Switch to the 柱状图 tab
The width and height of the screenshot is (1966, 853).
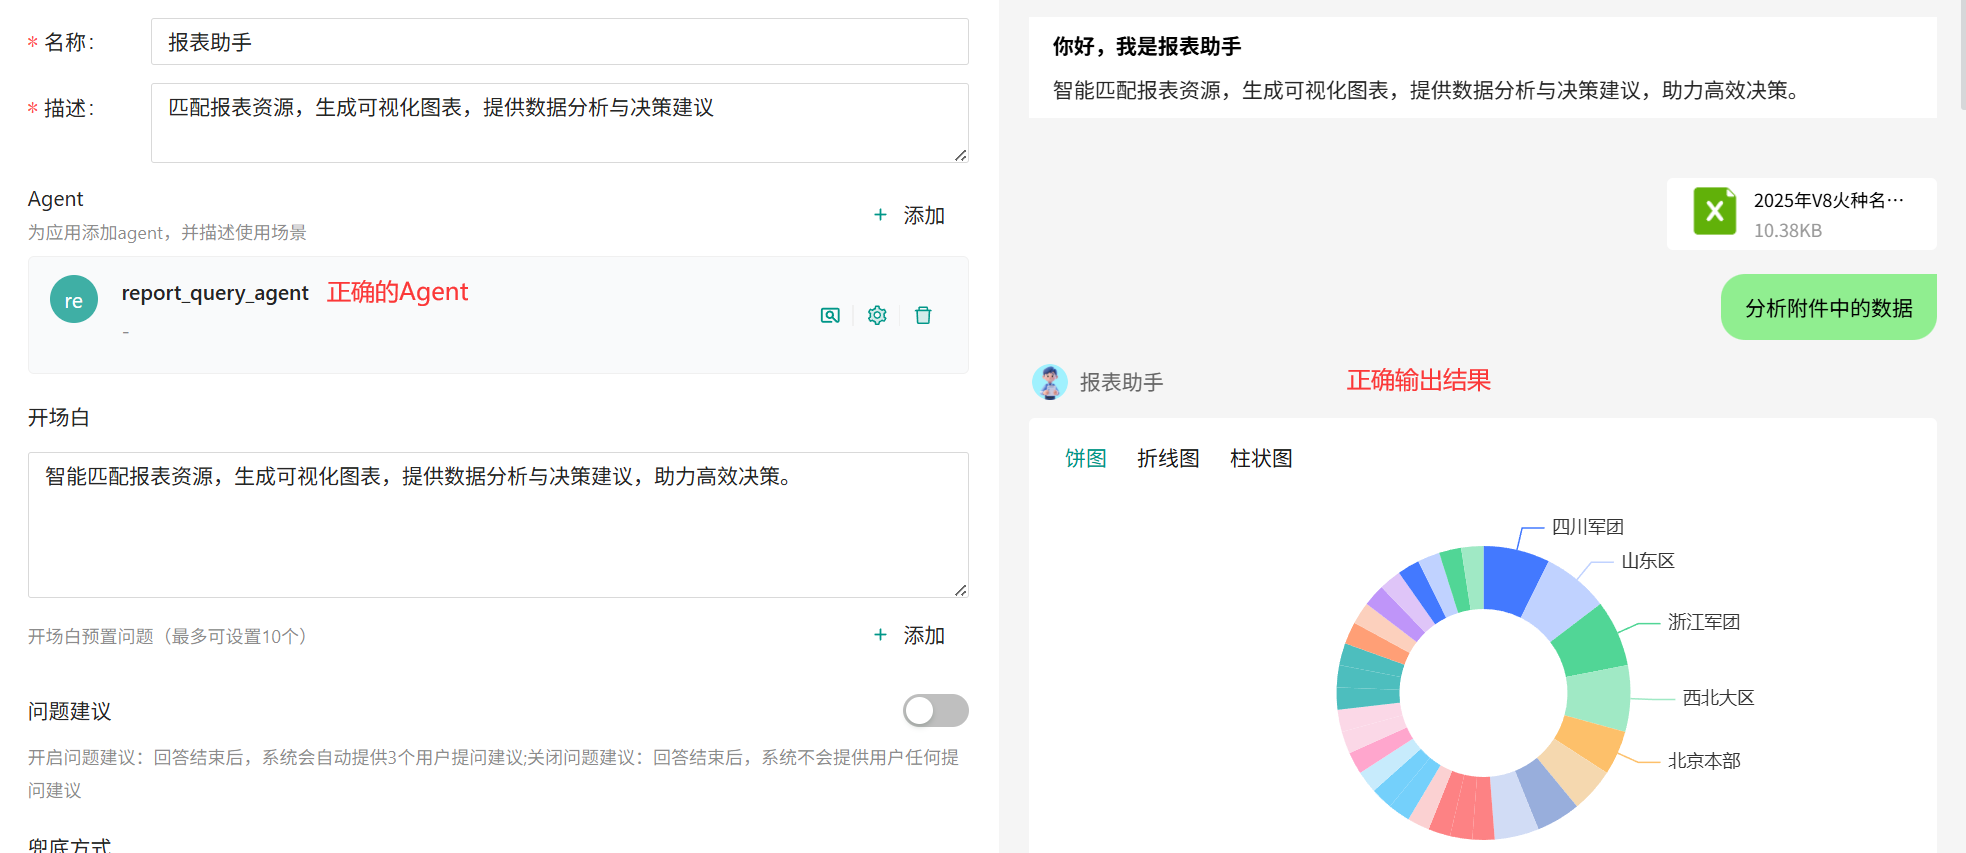coord(1261,459)
